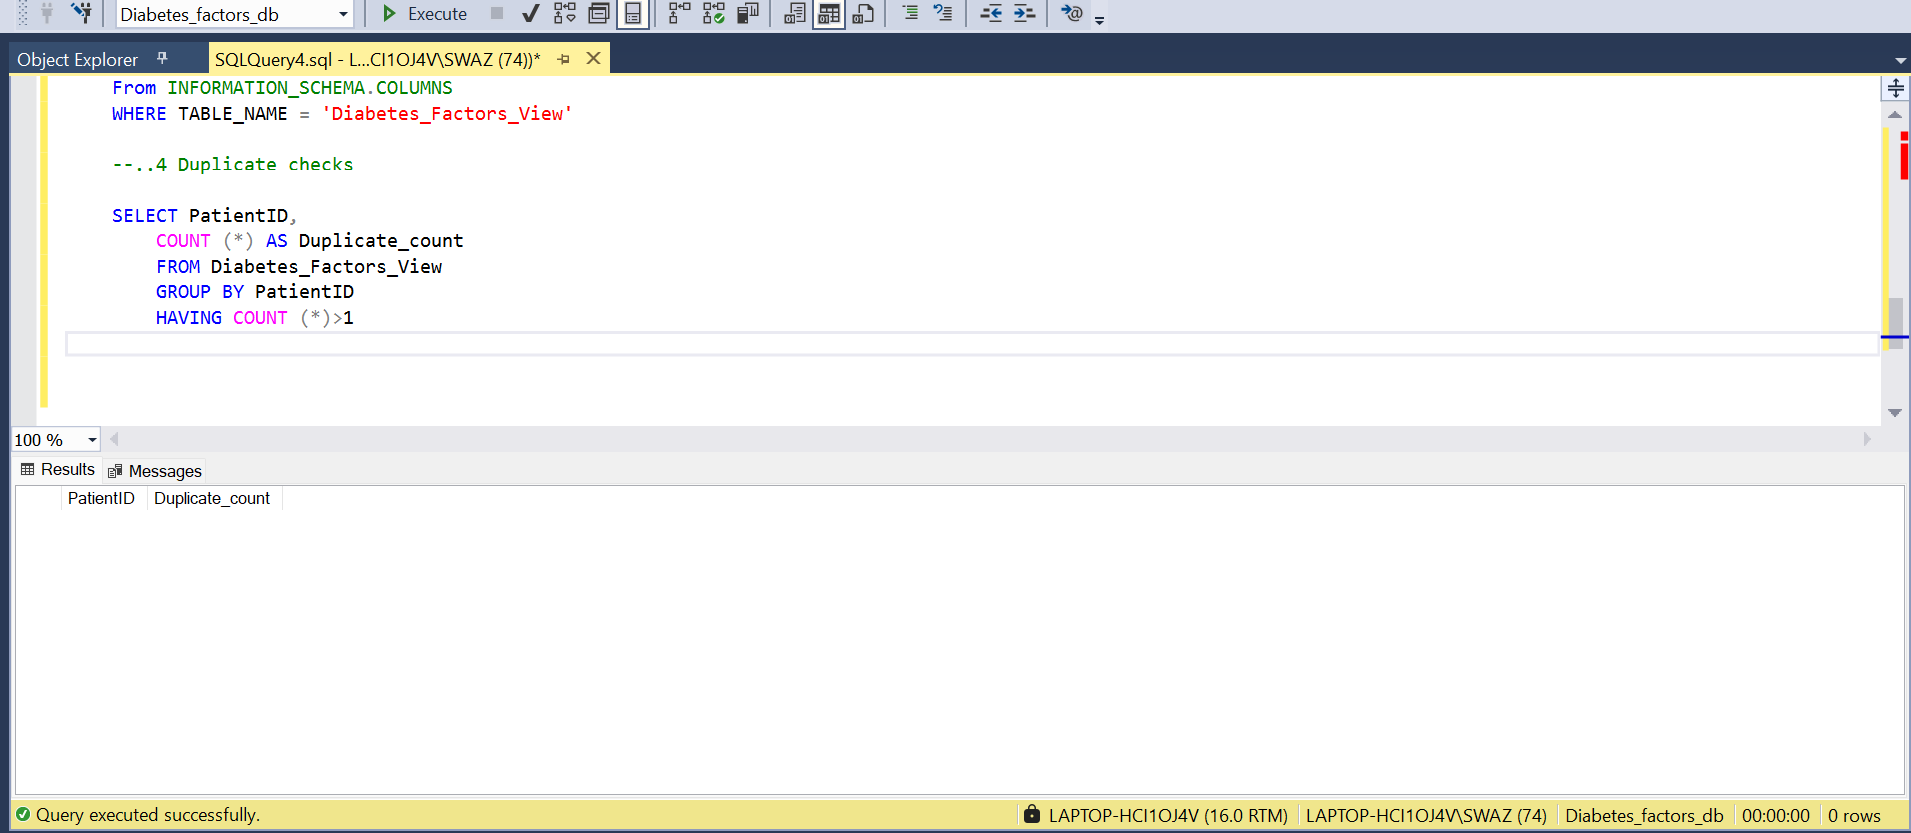This screenshot has width=1911, height=833.
Task: Click the GROUP BY keyword line
Action: (255, 292)
